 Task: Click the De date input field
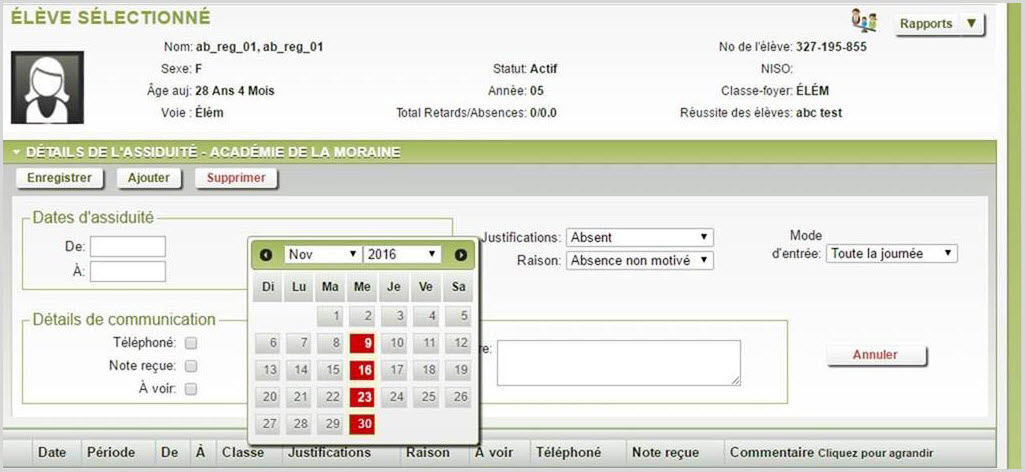[128, 247]
